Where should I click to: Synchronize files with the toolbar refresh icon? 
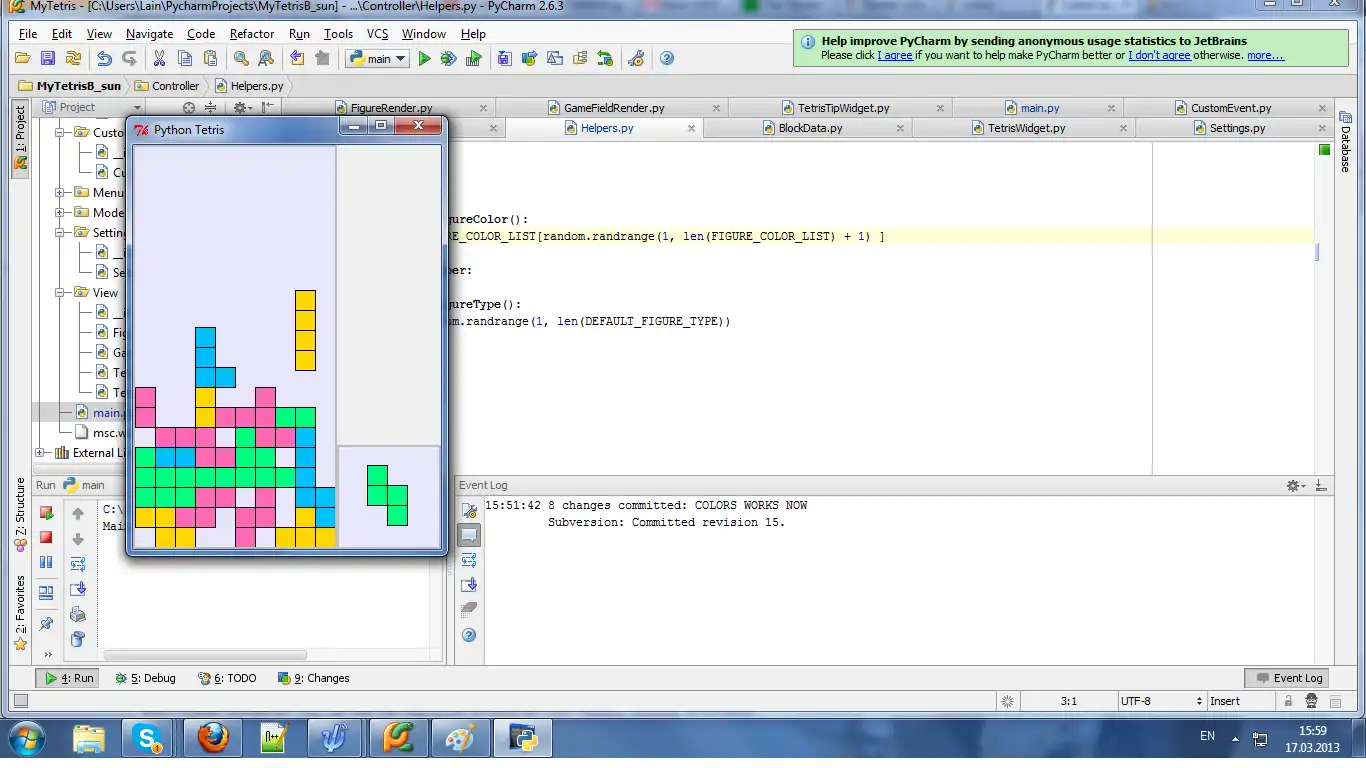point(72,59)
